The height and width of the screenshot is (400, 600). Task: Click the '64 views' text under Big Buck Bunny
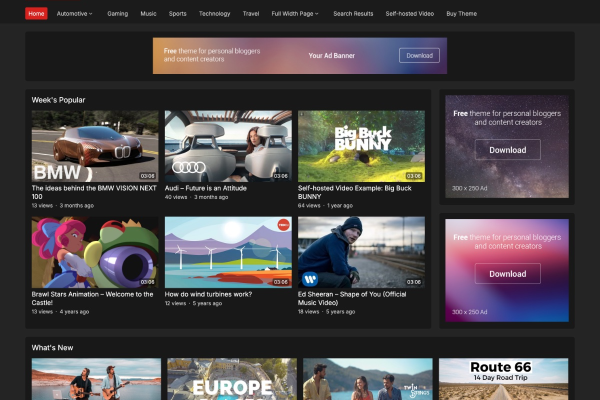pyautogui.click(x=309, y=206)
